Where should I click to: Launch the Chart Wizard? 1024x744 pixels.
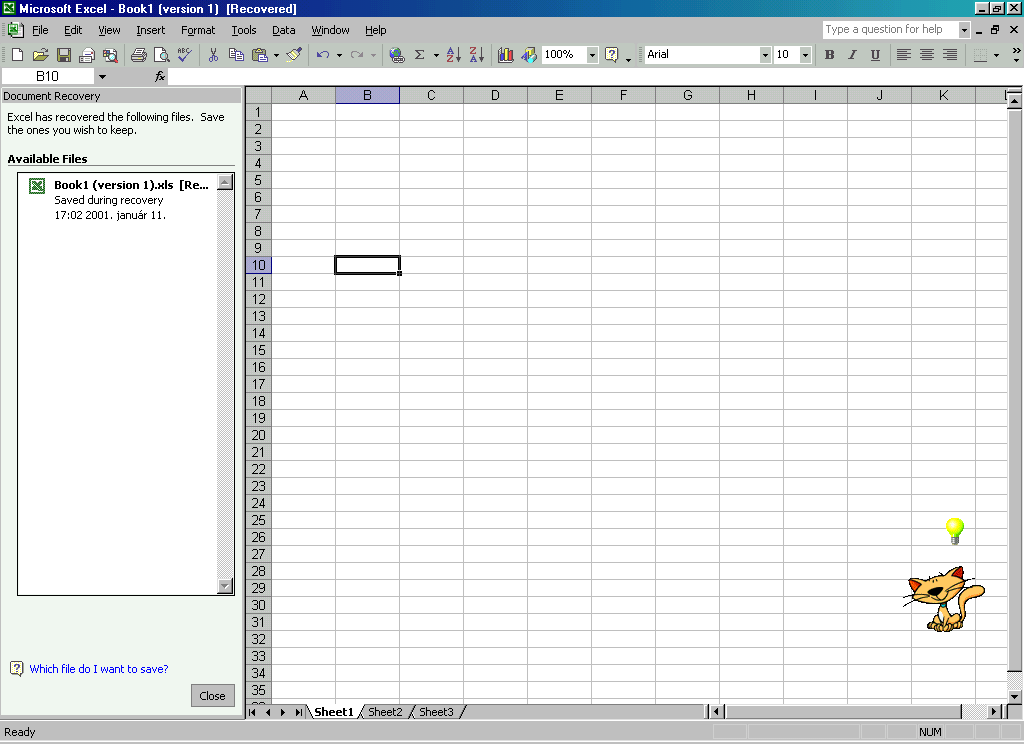click(505, 55)
